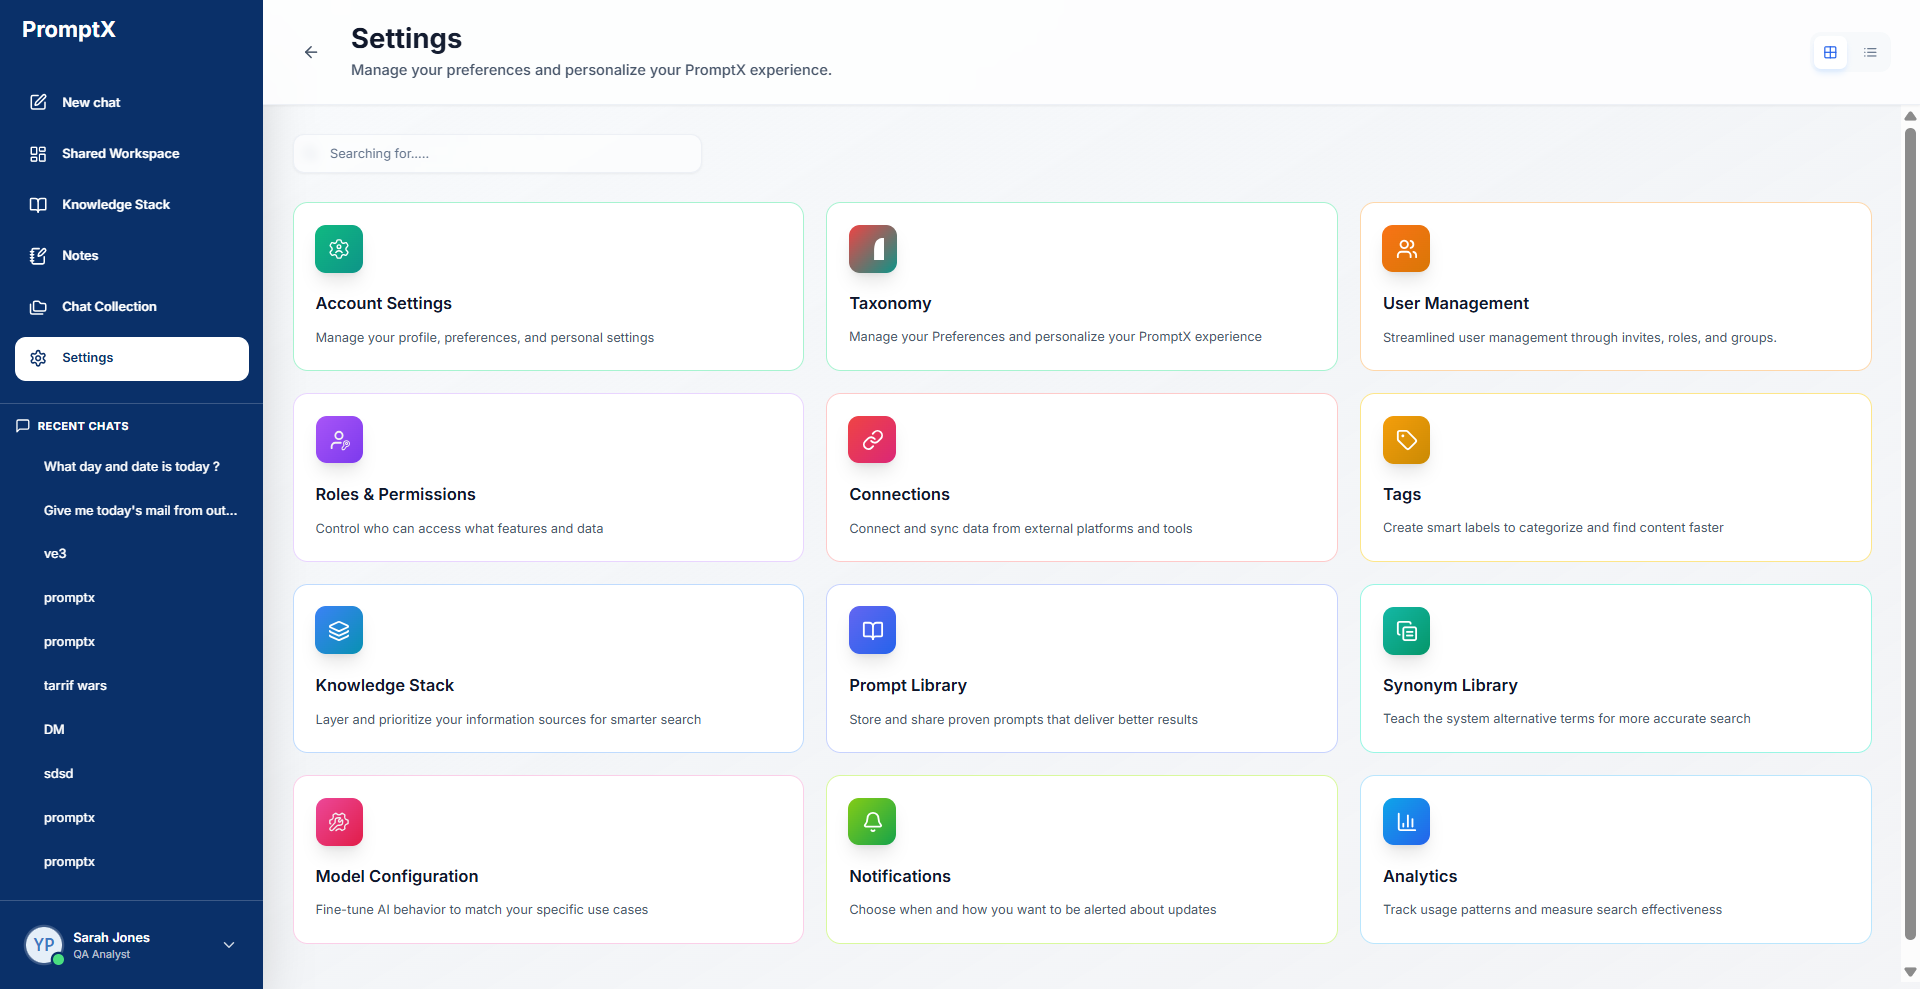Viewport: 1920px width, 989px height.
Task: Open the Shared Workspace section
Action: pos(120,153)
